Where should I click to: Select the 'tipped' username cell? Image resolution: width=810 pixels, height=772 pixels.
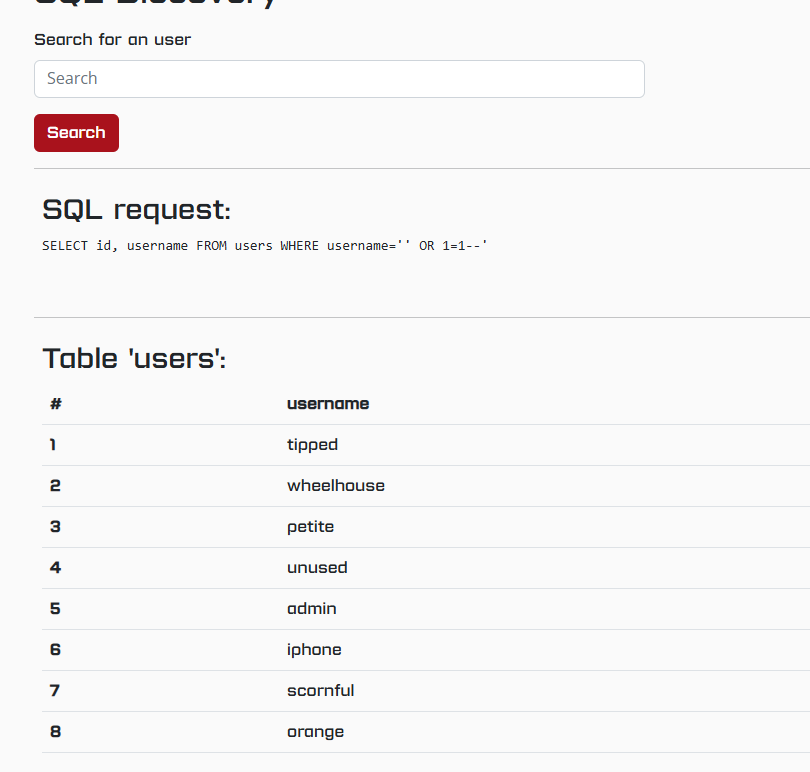tap(313, 445)
